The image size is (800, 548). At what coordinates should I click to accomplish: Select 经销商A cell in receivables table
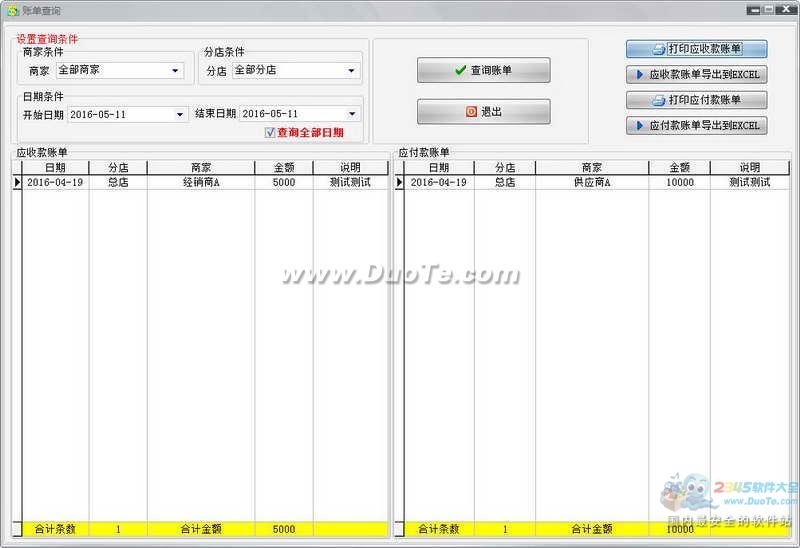coord(201,182)
